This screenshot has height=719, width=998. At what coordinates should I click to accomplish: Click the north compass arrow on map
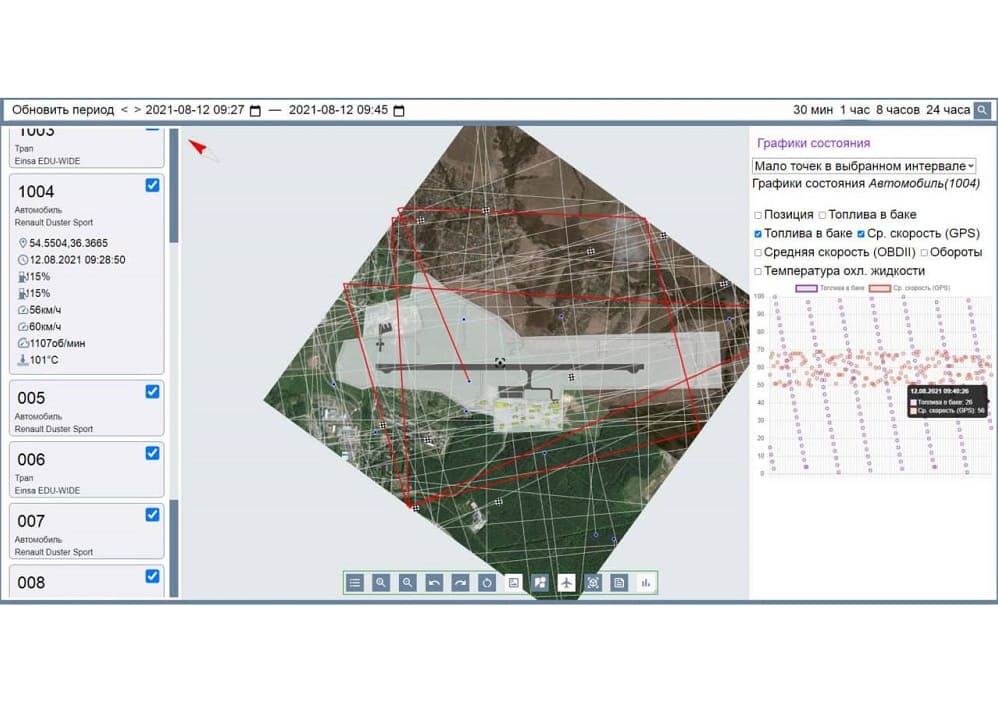tap(204, 149)
